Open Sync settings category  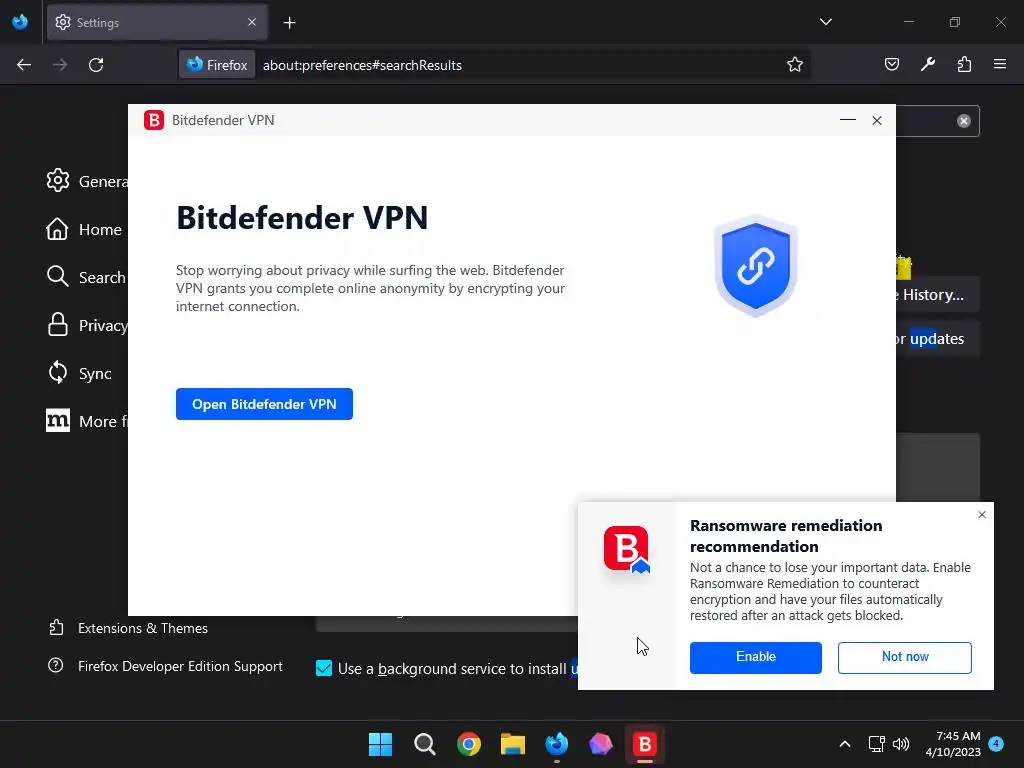[79, 373]
